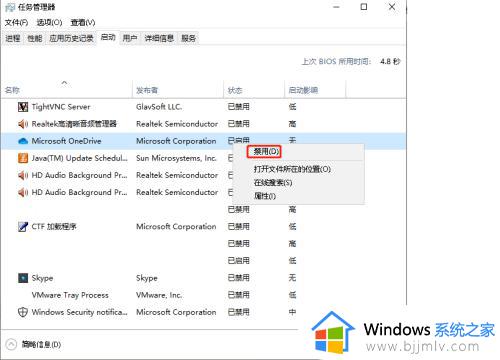Choose 禁用(D) in the context menu
Image resolution: width=500 pixels, height=360 pixels.
pos(265,152)
